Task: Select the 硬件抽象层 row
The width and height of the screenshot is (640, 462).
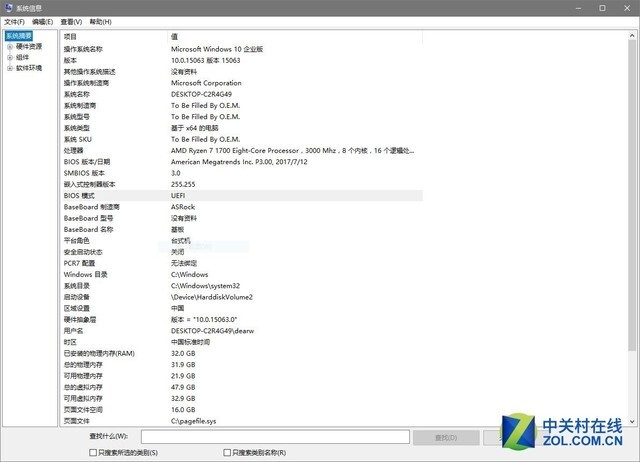Action: pyautogui.click(x=242, y=320)
